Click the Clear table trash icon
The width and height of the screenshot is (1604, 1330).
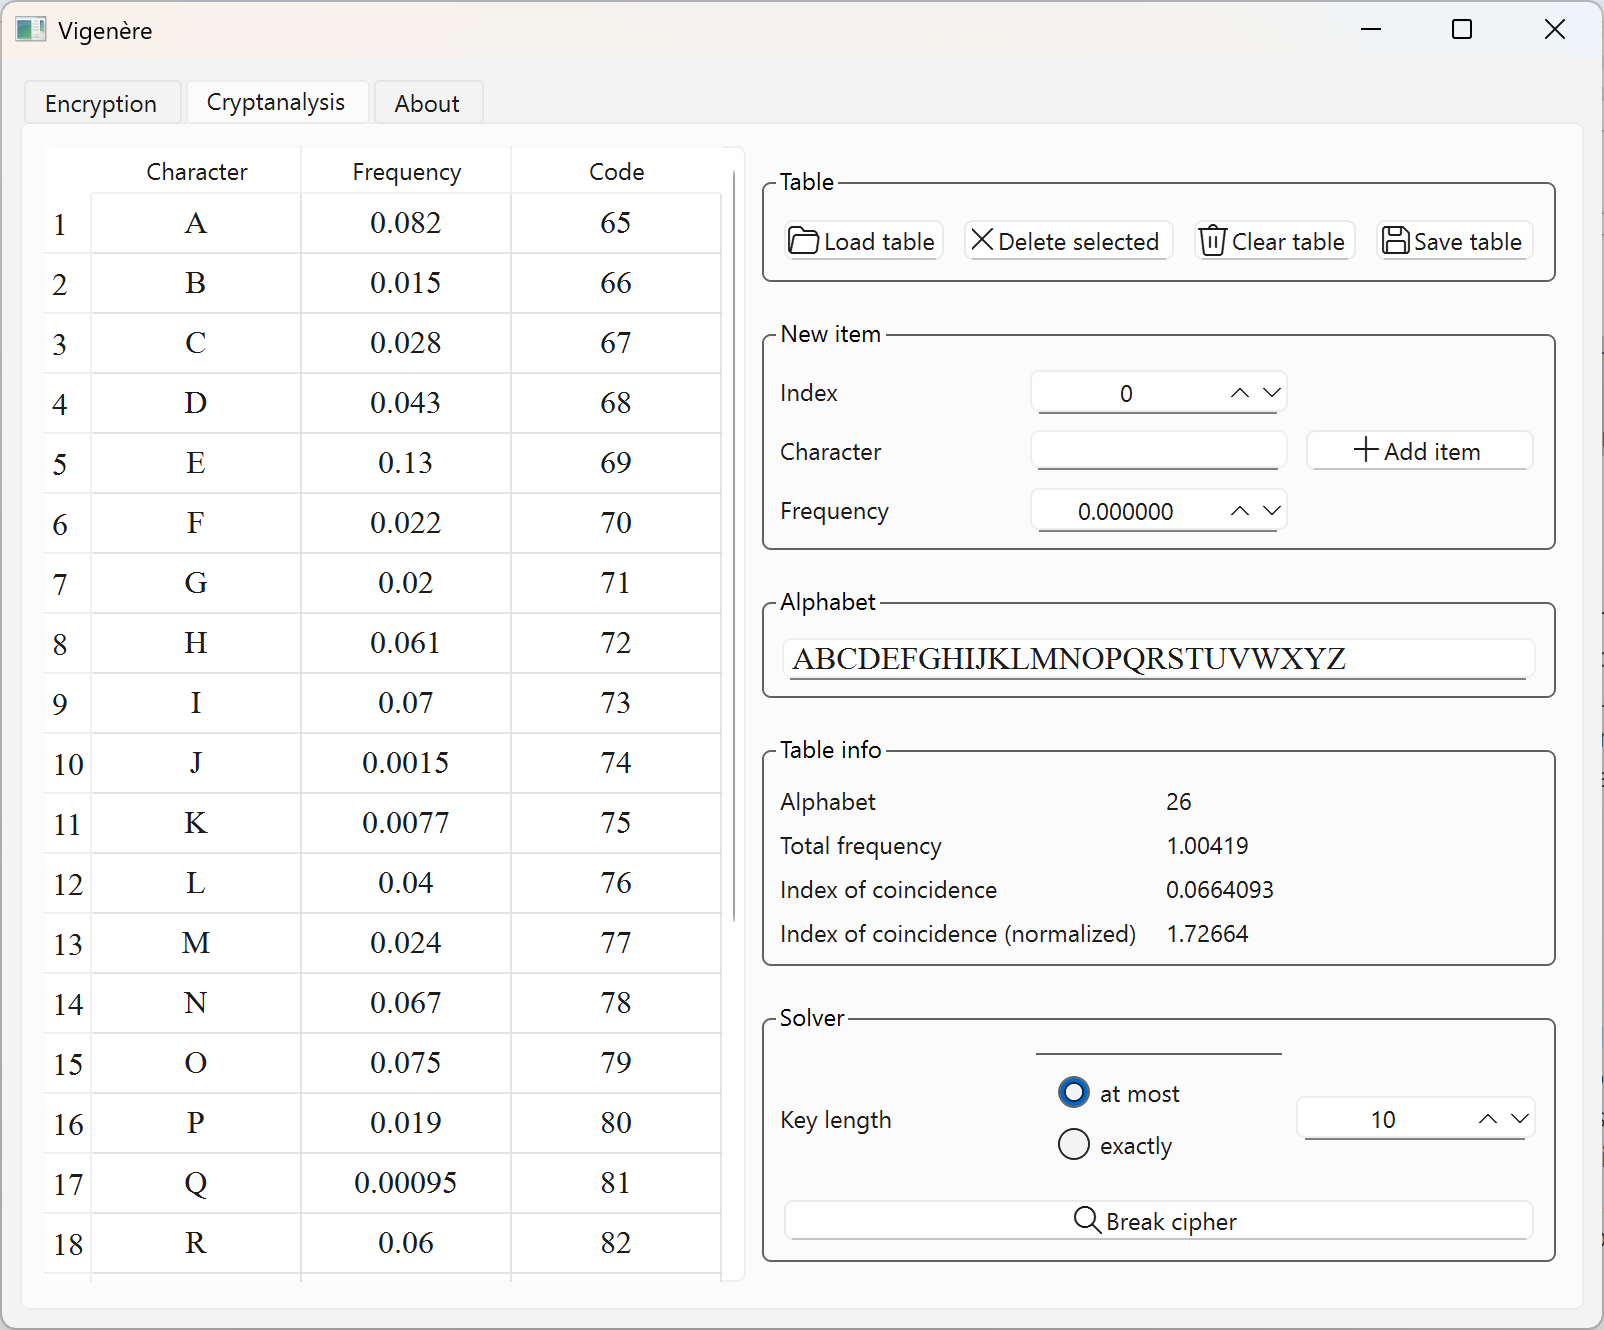click(x=1212, y=241)
